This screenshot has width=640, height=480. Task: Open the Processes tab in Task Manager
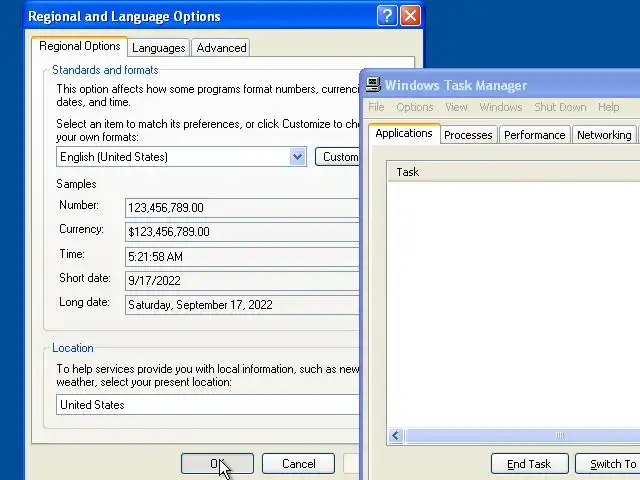coord(468,135)
